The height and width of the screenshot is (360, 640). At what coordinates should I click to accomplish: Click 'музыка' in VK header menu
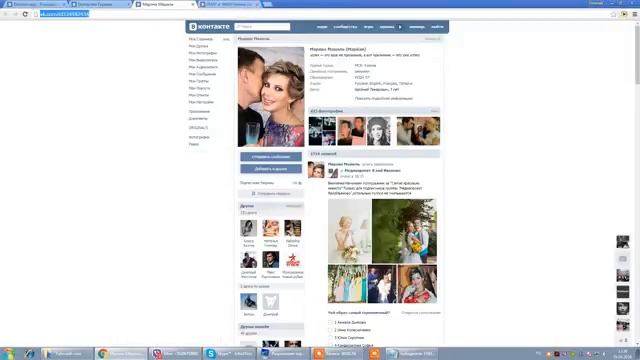(387, 27)
